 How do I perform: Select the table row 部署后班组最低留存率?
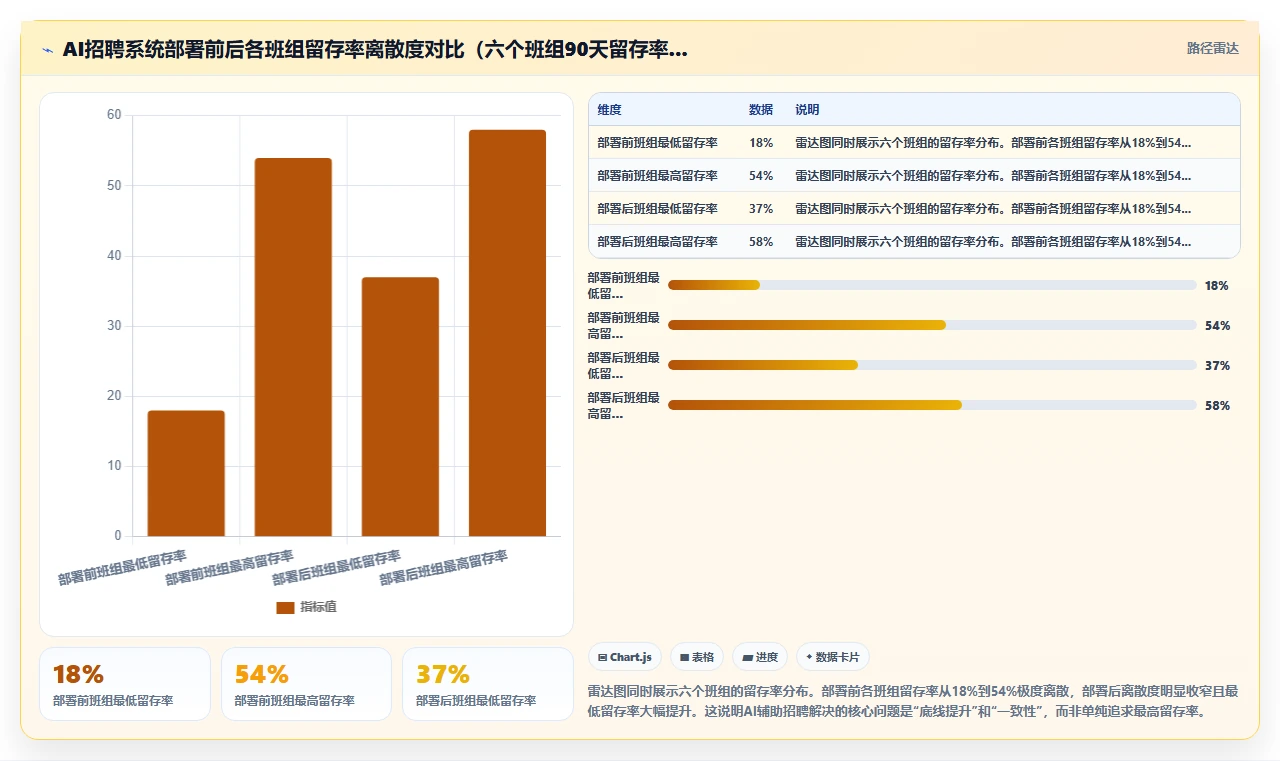[914, 209]
